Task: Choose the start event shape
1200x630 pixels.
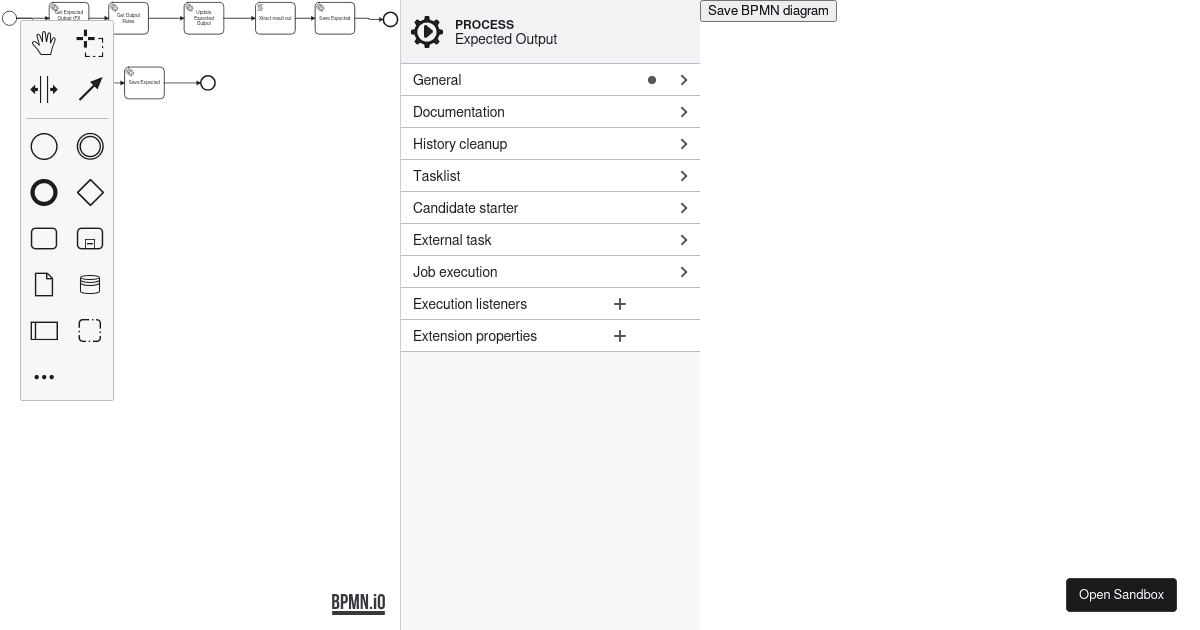Action: click(x=44, y=146)
